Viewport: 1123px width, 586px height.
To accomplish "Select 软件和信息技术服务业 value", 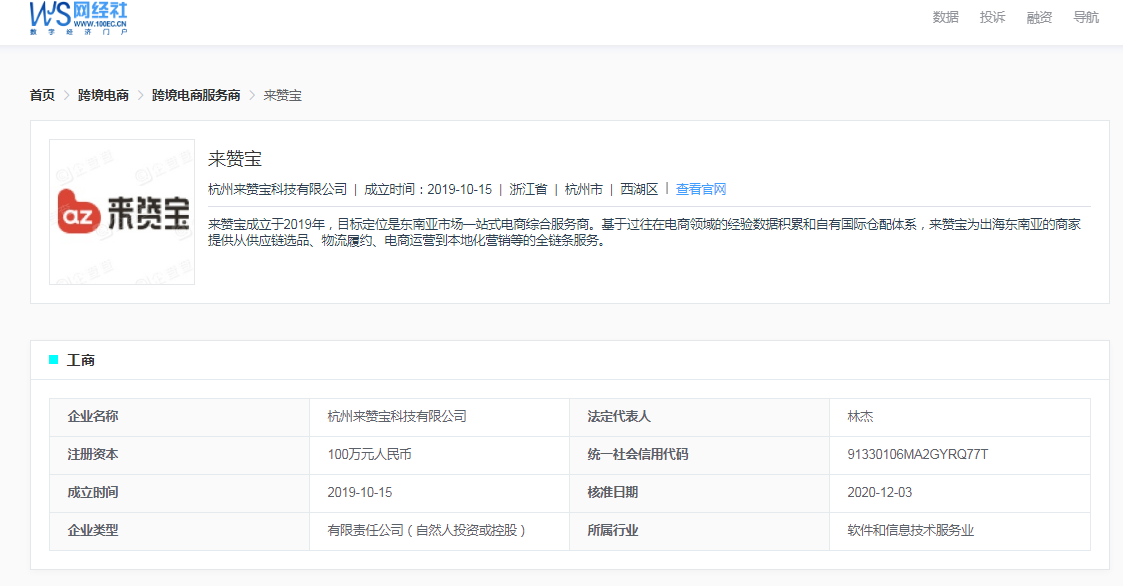I will pos(910,531).
